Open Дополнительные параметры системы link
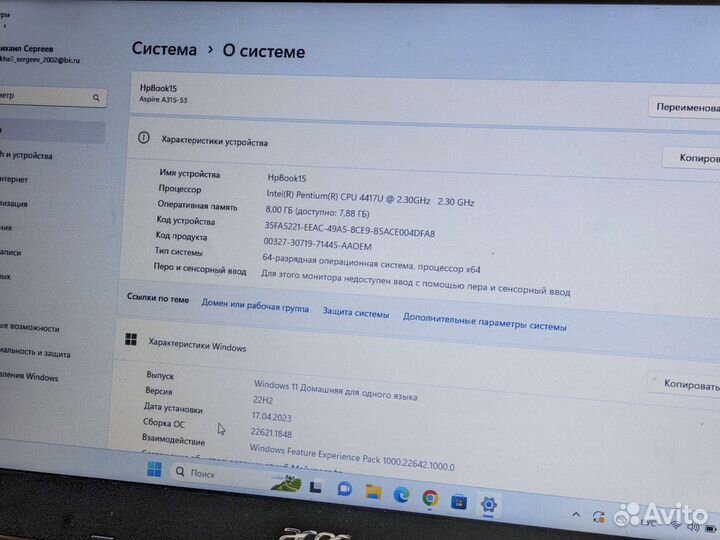720x540 pixels. pyautogui.click(x=484, y=322)
